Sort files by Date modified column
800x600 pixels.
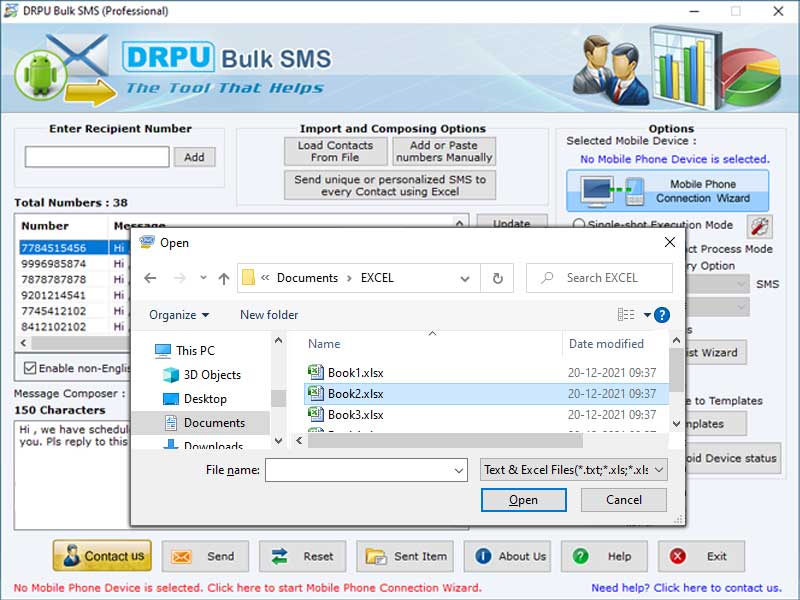pos(606,344)
